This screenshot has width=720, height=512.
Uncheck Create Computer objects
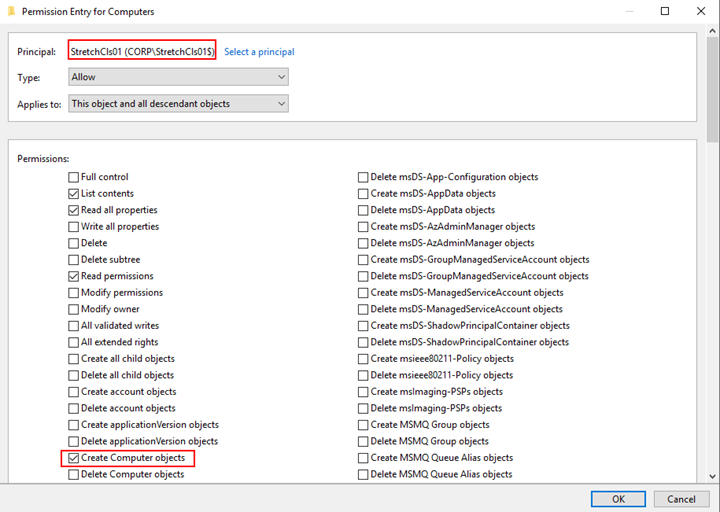(x=73, y=458)
